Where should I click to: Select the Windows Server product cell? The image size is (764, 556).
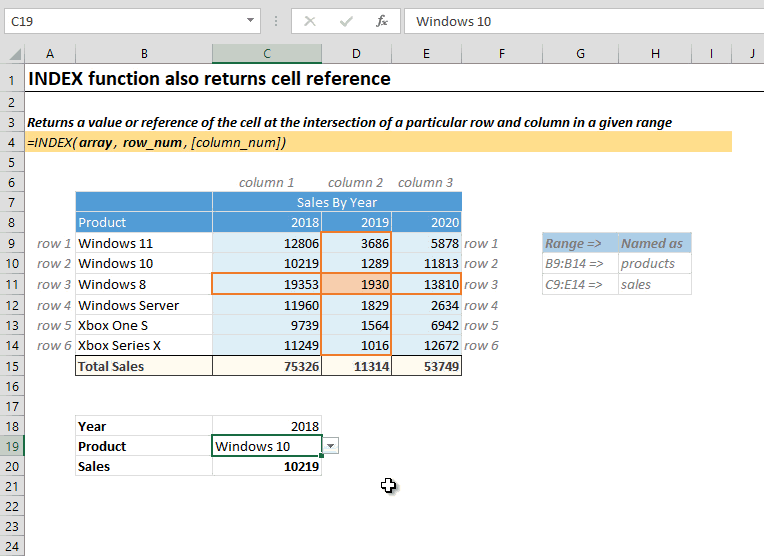click(x=144, y=305)
